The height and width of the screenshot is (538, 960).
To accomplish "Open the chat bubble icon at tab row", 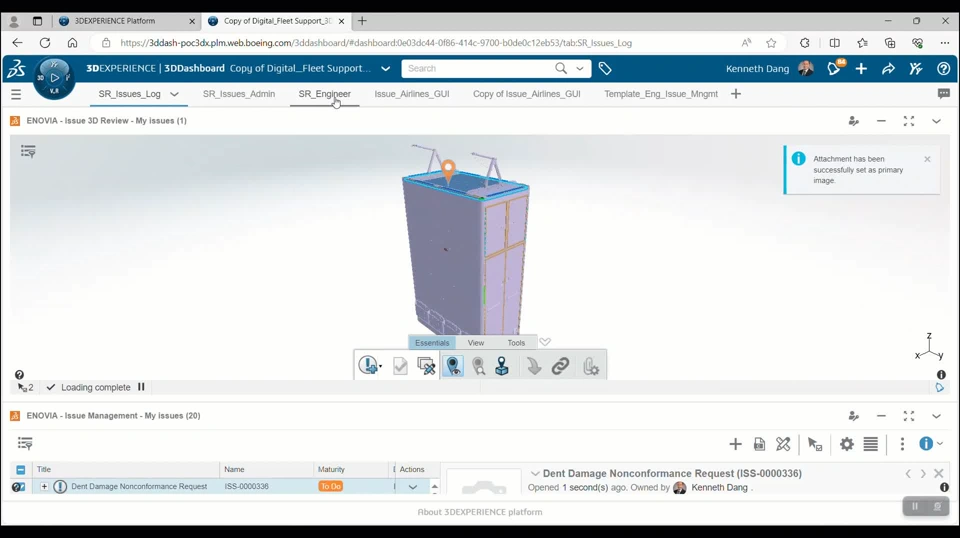I will click(x=943, y=94).
